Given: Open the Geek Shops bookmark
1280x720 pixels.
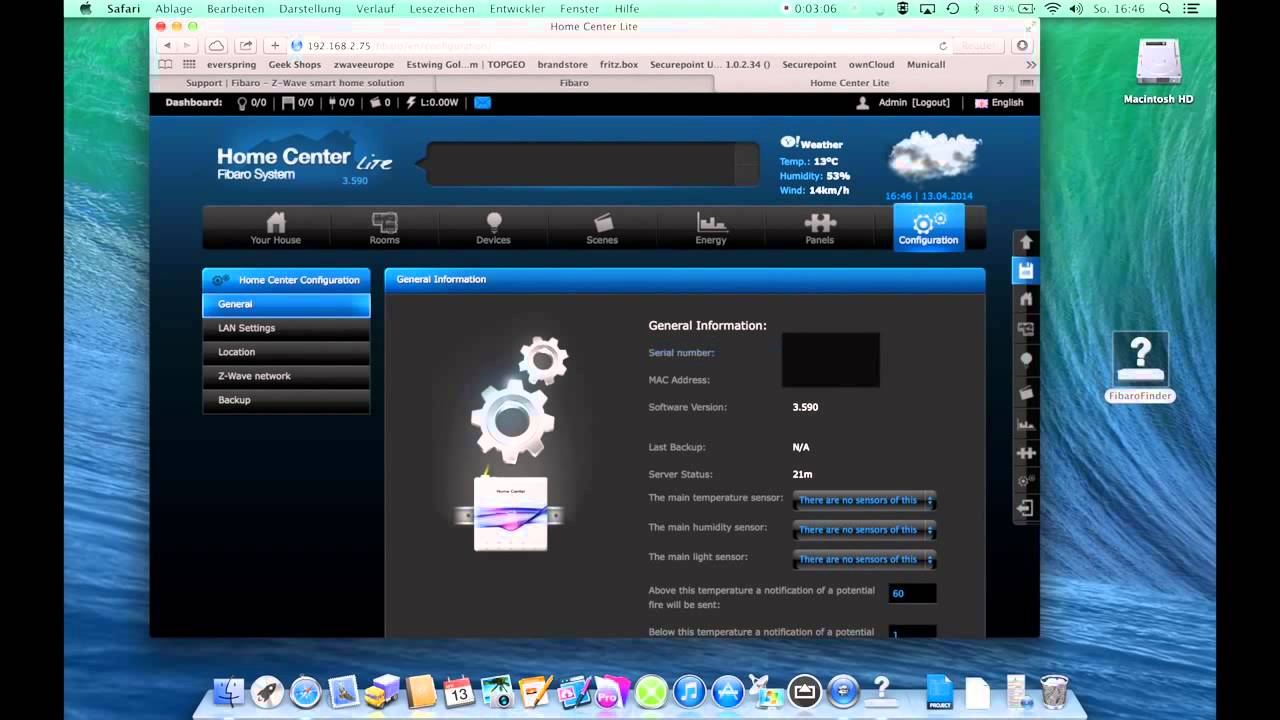Looking at the screenshot, I should (x=294, y=64).
